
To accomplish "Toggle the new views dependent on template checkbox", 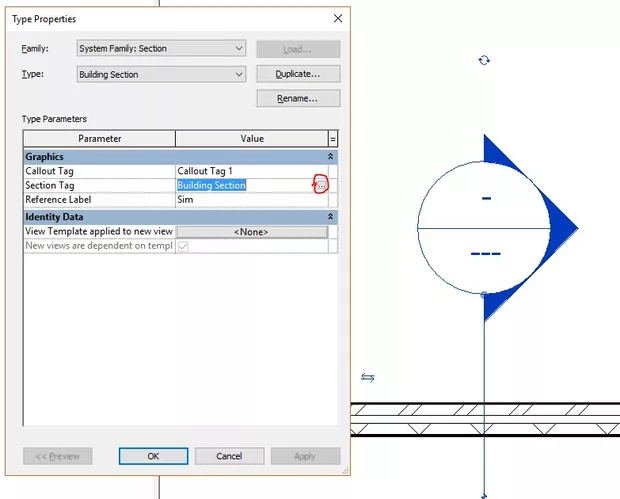I will [x=182, y=246].
